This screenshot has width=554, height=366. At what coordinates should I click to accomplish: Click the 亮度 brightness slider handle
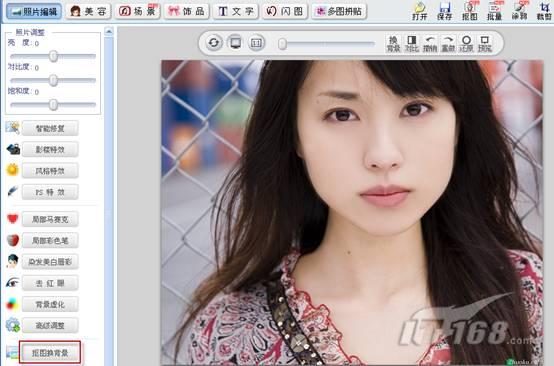tap(53, 56)
